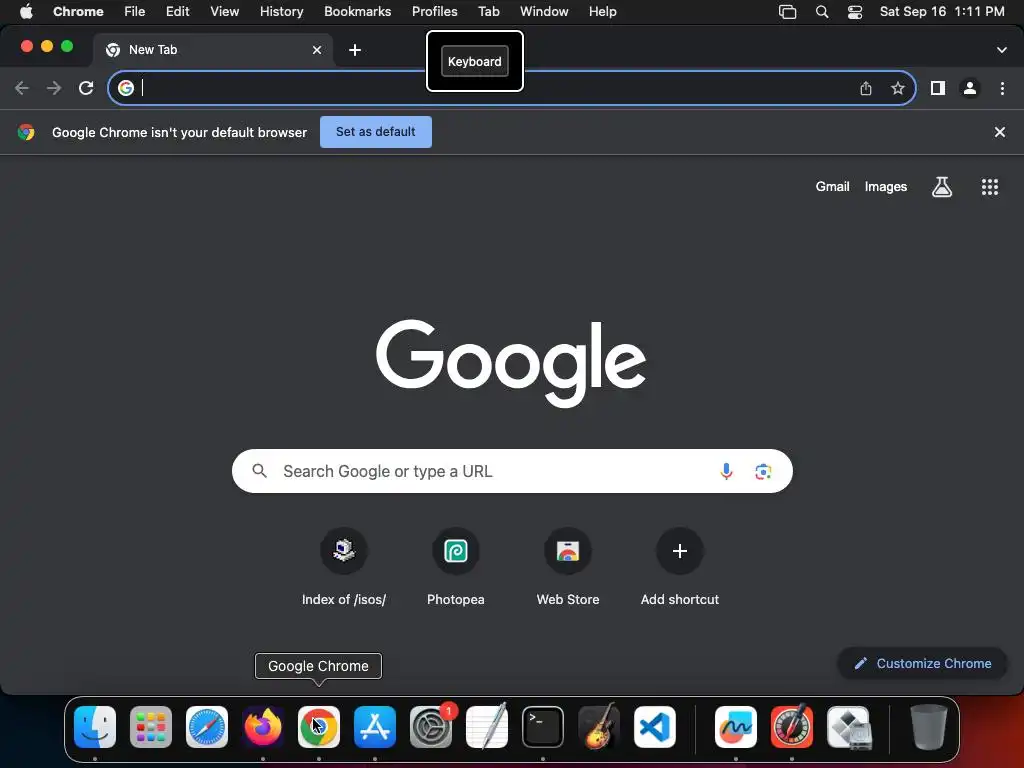Open Chrome three-dot menu

(x=1002, y=88)
